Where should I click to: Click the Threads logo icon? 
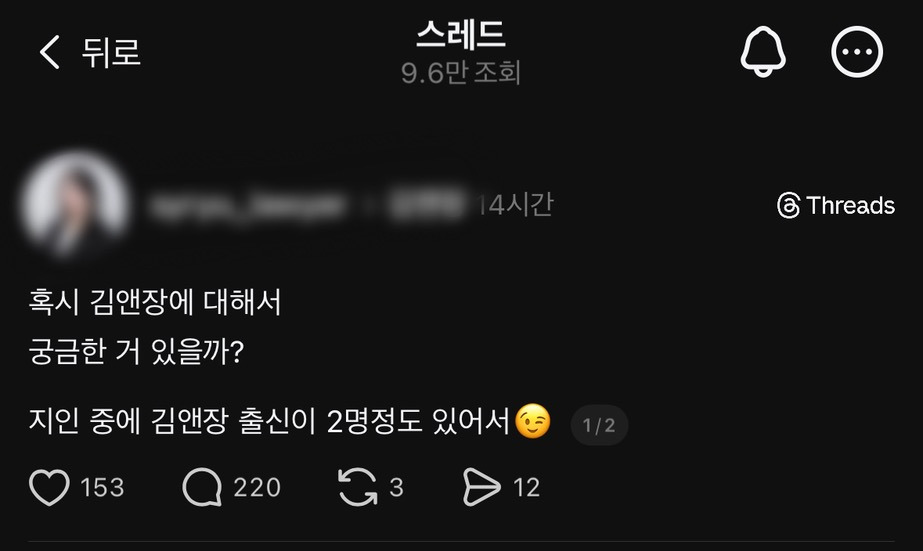(788, 205)
